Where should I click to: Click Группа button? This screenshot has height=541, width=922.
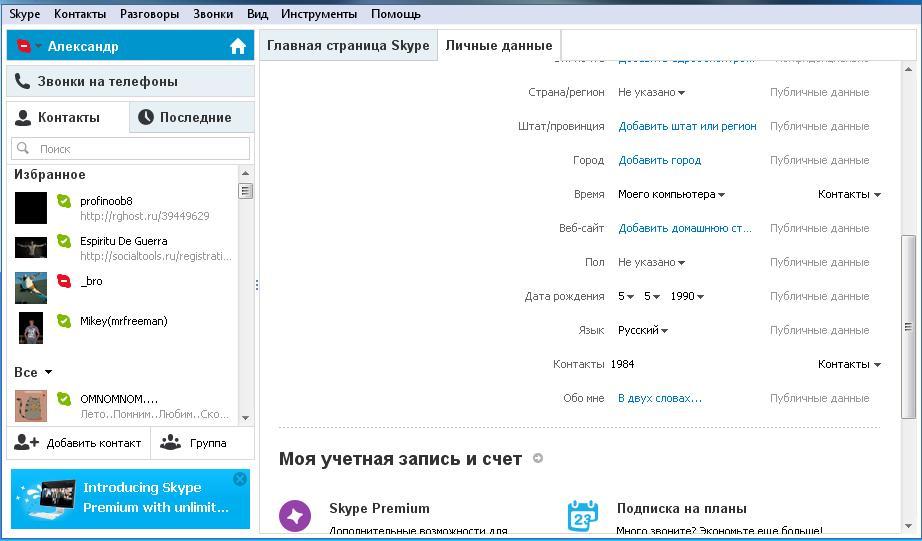click(x=203, y=443)
